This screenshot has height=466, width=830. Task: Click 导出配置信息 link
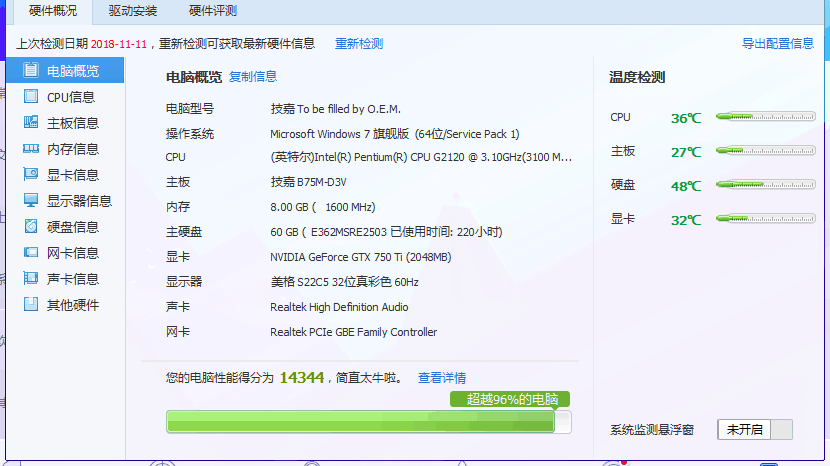pyautogui.click(x=778, y=44)
